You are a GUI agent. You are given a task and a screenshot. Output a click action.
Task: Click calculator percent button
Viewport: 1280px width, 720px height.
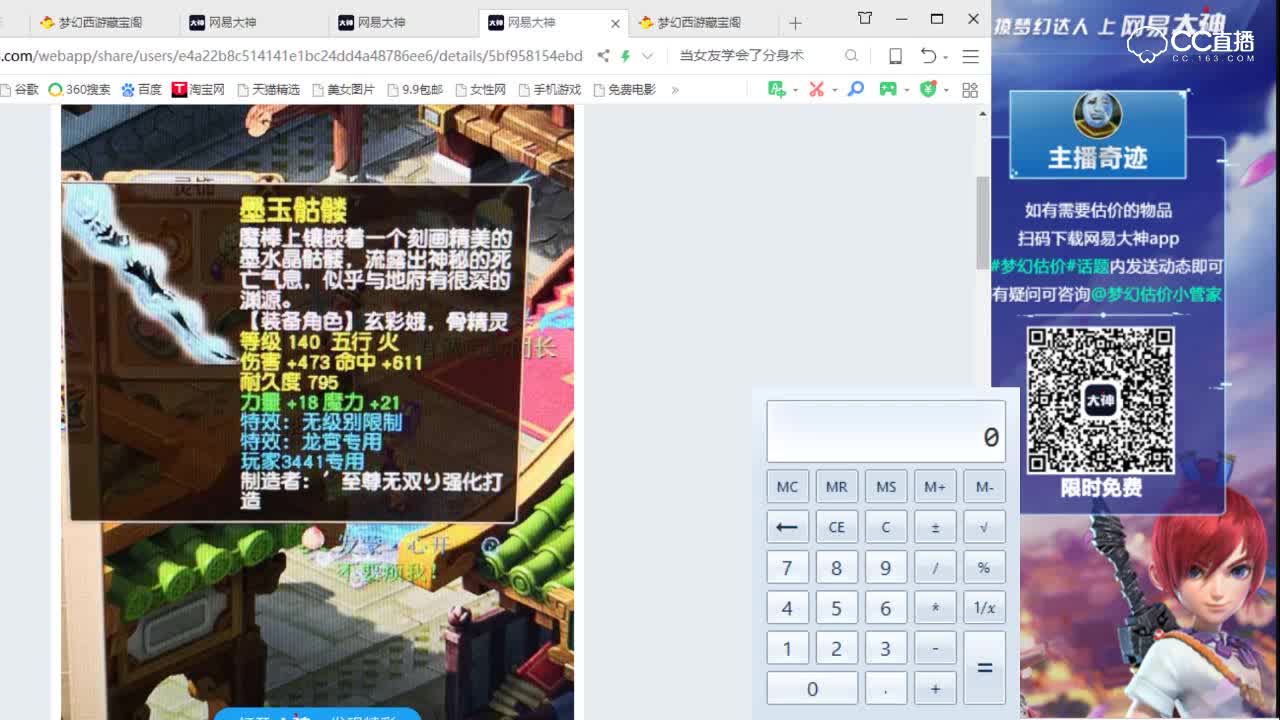tap(984, 567)
